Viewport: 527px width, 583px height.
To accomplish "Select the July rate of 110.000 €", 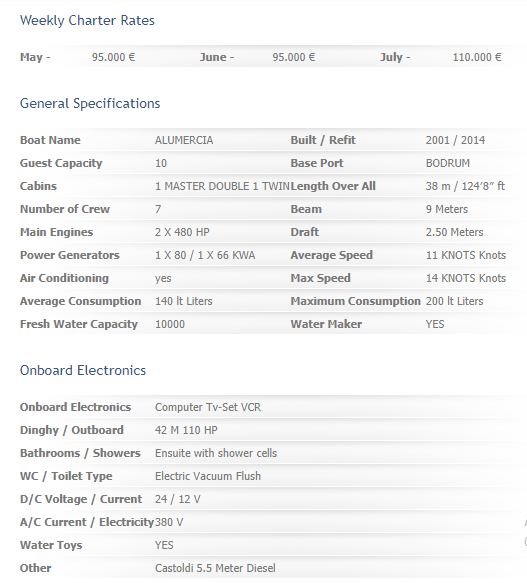I will [x=477, y=57].
